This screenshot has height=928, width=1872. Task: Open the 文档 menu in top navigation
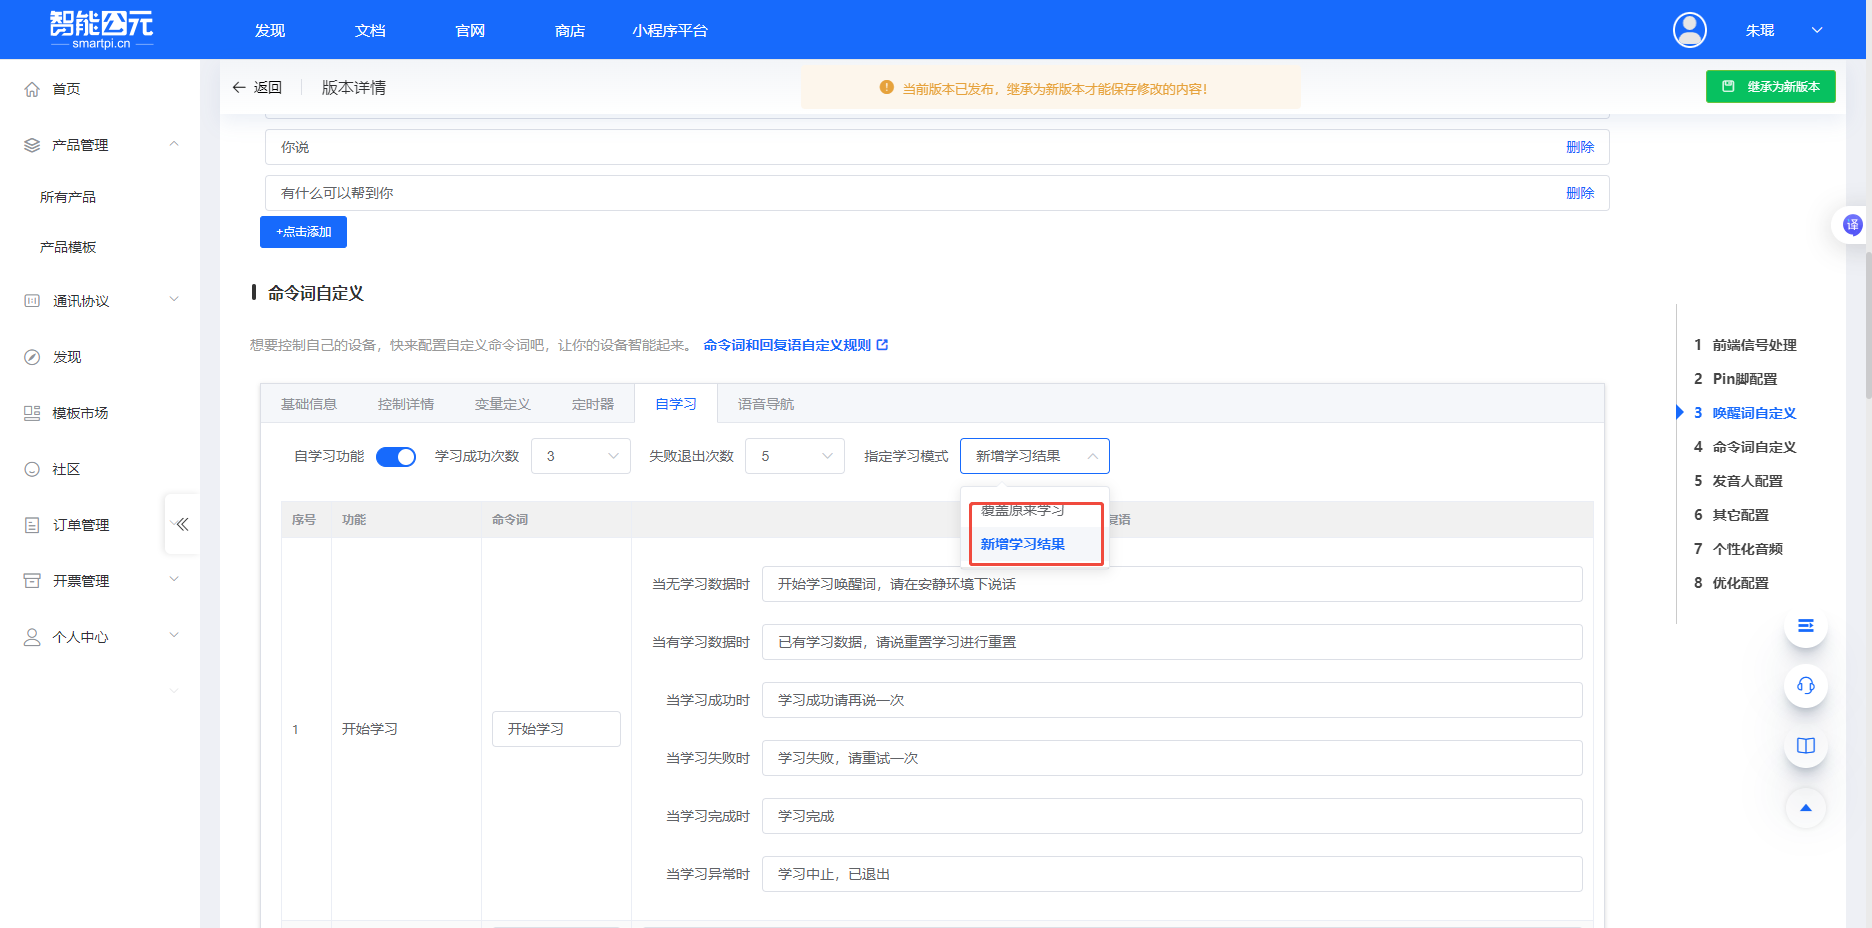(x=369, y=30)
